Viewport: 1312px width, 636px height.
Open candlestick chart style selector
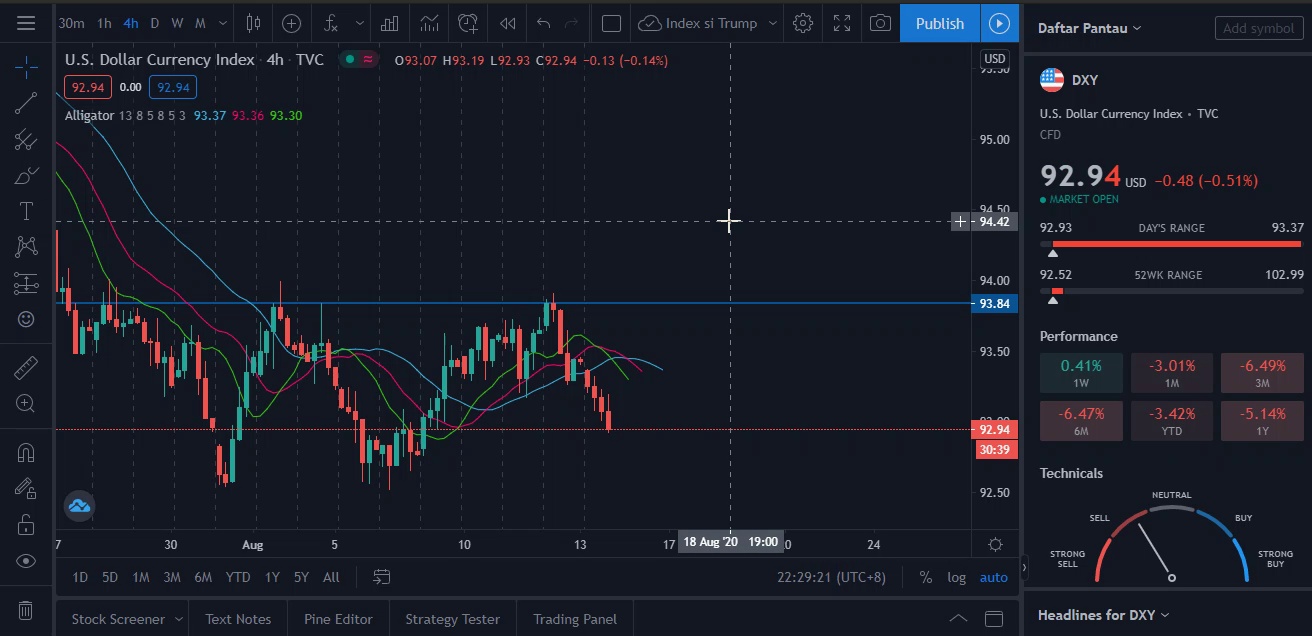point(253,23)
